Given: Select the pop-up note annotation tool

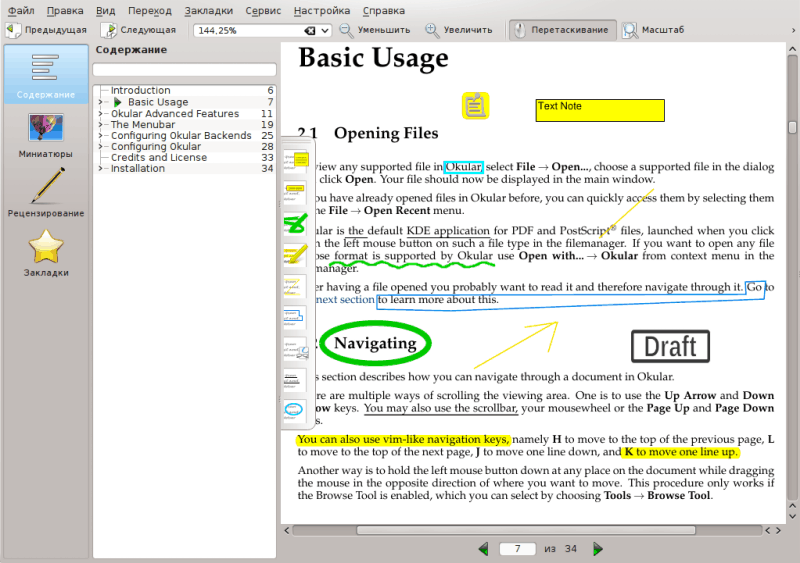Looking at the screenshot, I should pyautogui.click(x=295, y=158).
